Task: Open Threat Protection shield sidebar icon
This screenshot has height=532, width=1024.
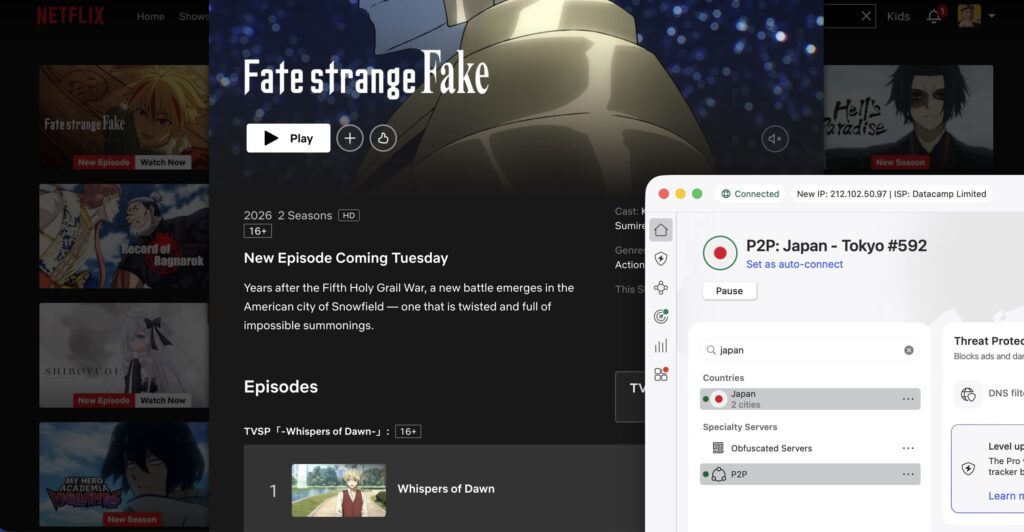Action: [x=661, y=258]
